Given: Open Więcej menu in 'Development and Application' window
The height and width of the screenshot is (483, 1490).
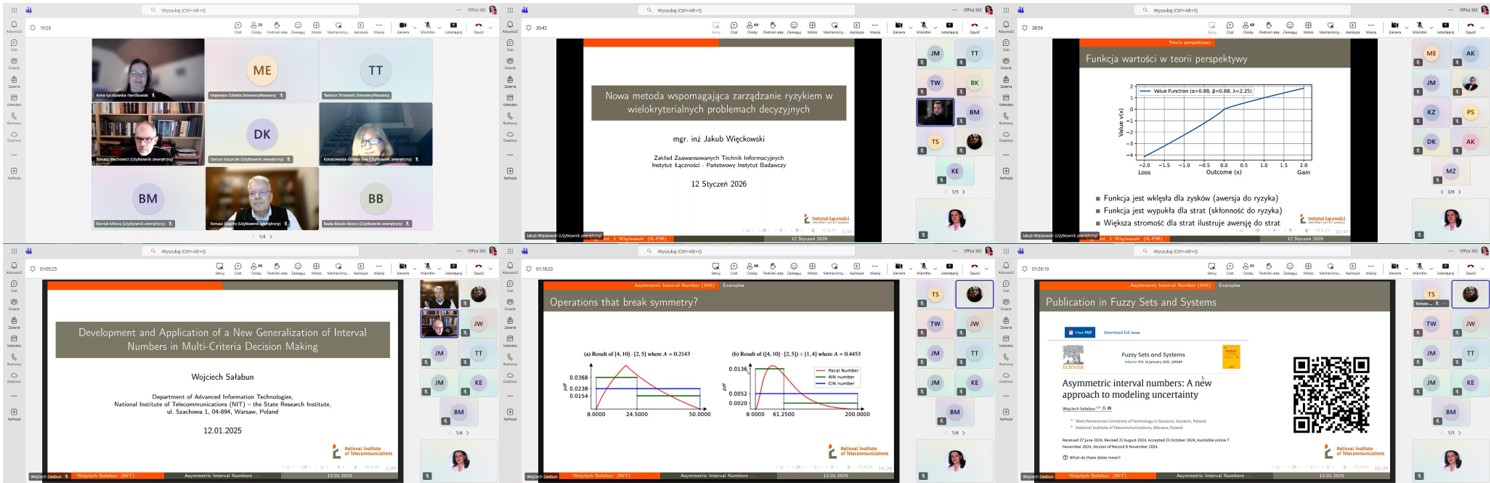Looking at the screenshot, I should pos(378,267).
